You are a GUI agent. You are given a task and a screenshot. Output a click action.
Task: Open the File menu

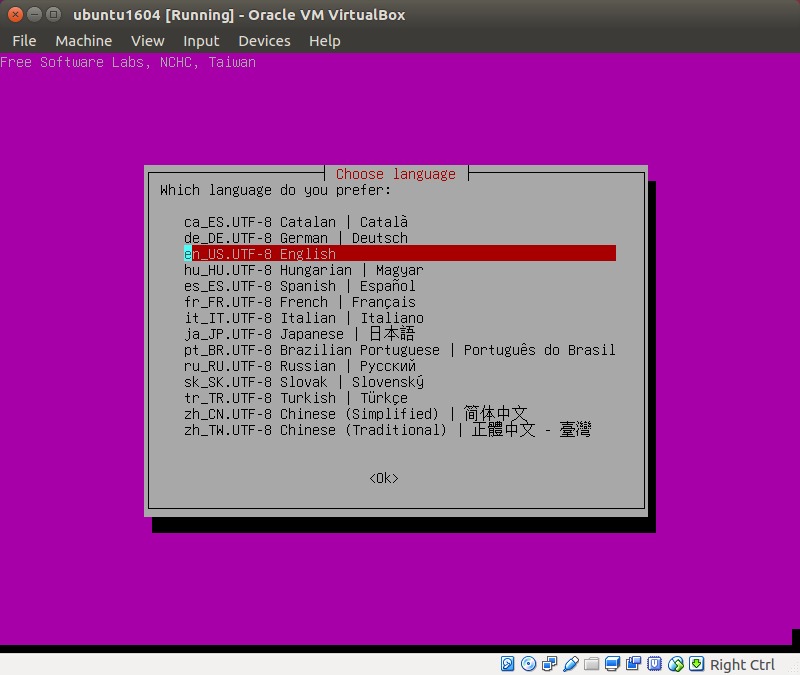point(24,41)
